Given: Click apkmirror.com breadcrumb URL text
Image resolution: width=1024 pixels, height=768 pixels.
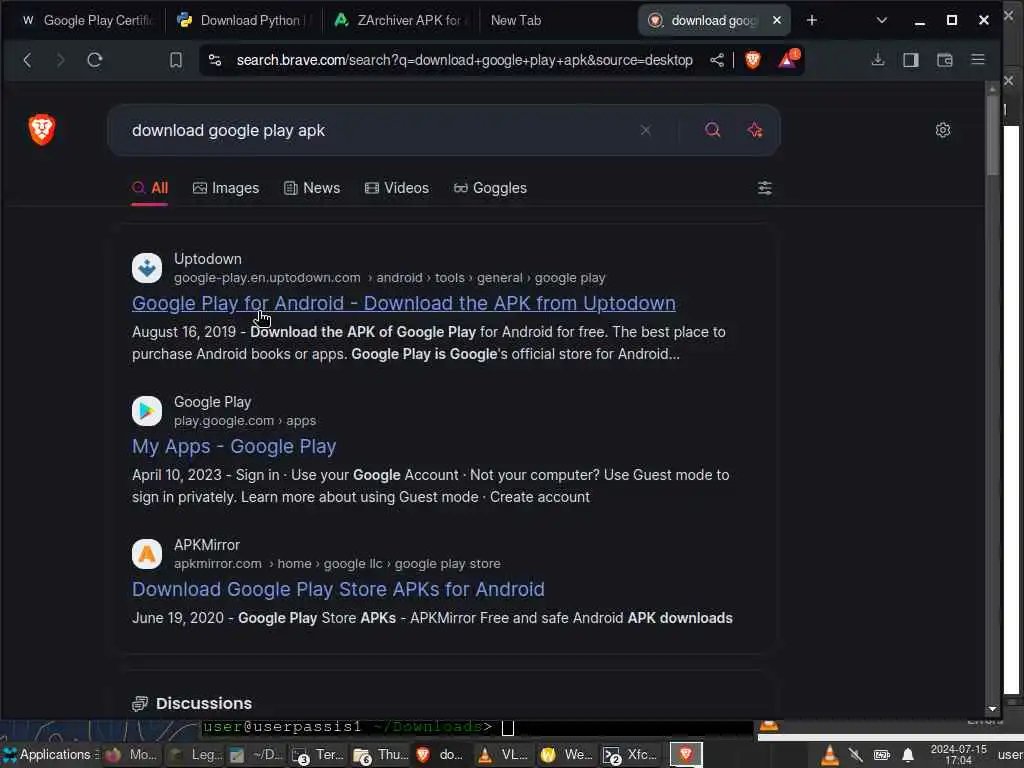Looking at the screenshot, I should click(337, 564).
